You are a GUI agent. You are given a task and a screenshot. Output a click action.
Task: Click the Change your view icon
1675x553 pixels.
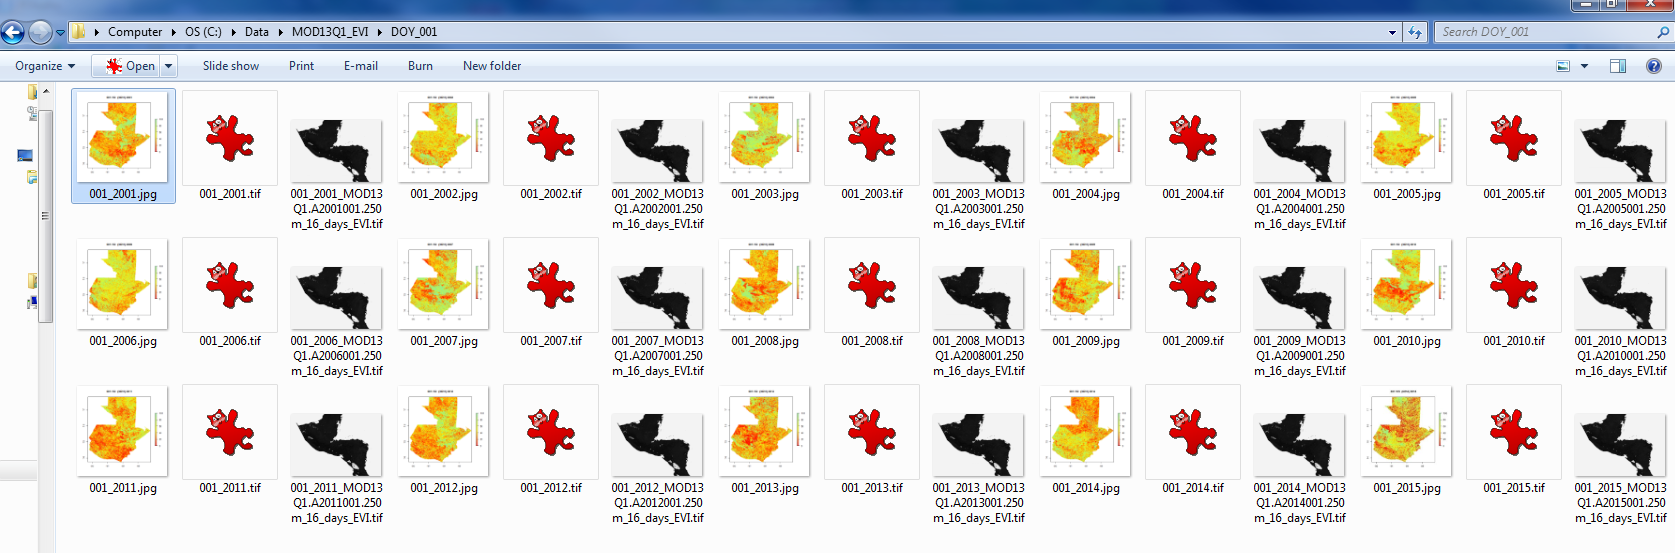tap(1563, 66)
